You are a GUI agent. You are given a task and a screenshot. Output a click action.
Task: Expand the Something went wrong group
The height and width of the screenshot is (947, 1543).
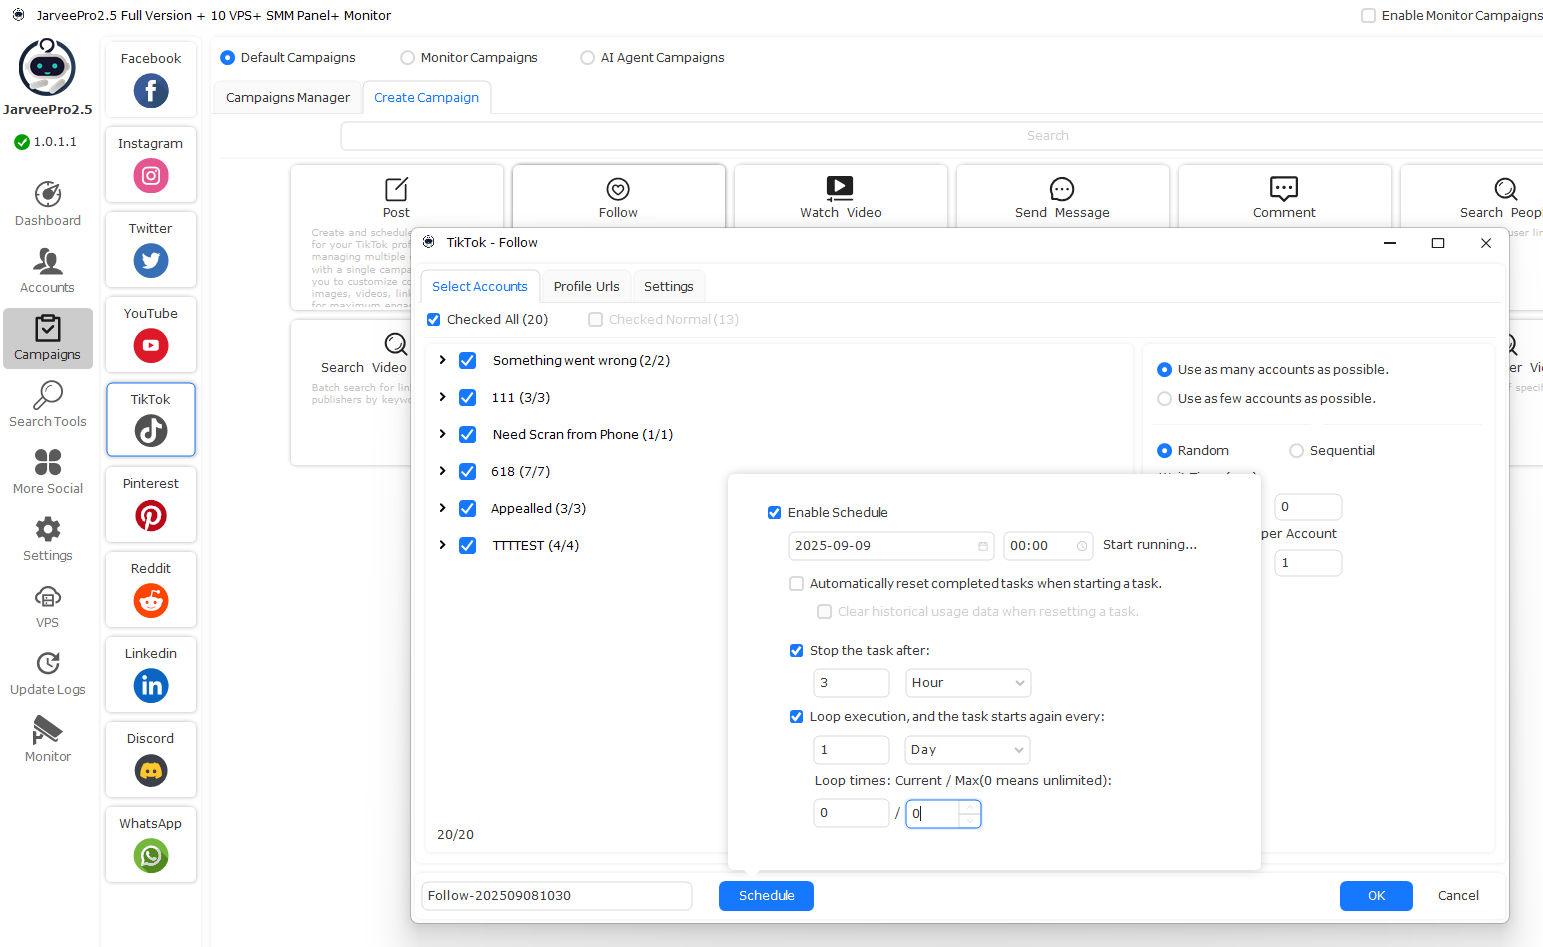pos(442,360)
